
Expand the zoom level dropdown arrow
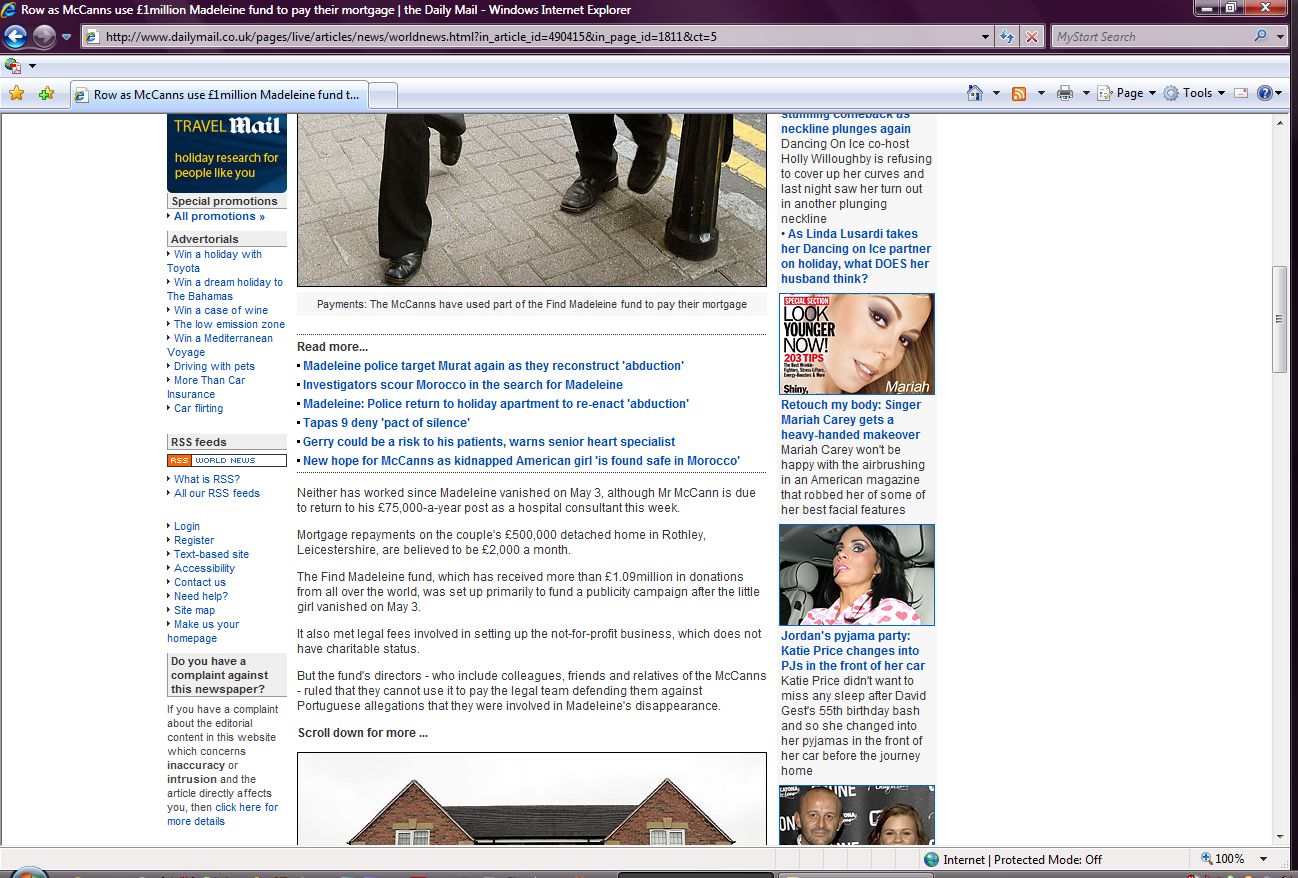(1263, 859)
